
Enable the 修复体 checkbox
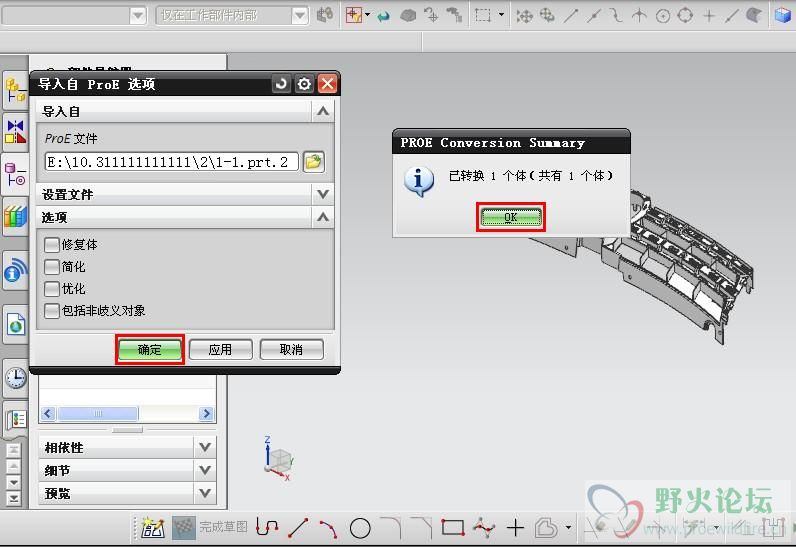click(x=52, y=245)
